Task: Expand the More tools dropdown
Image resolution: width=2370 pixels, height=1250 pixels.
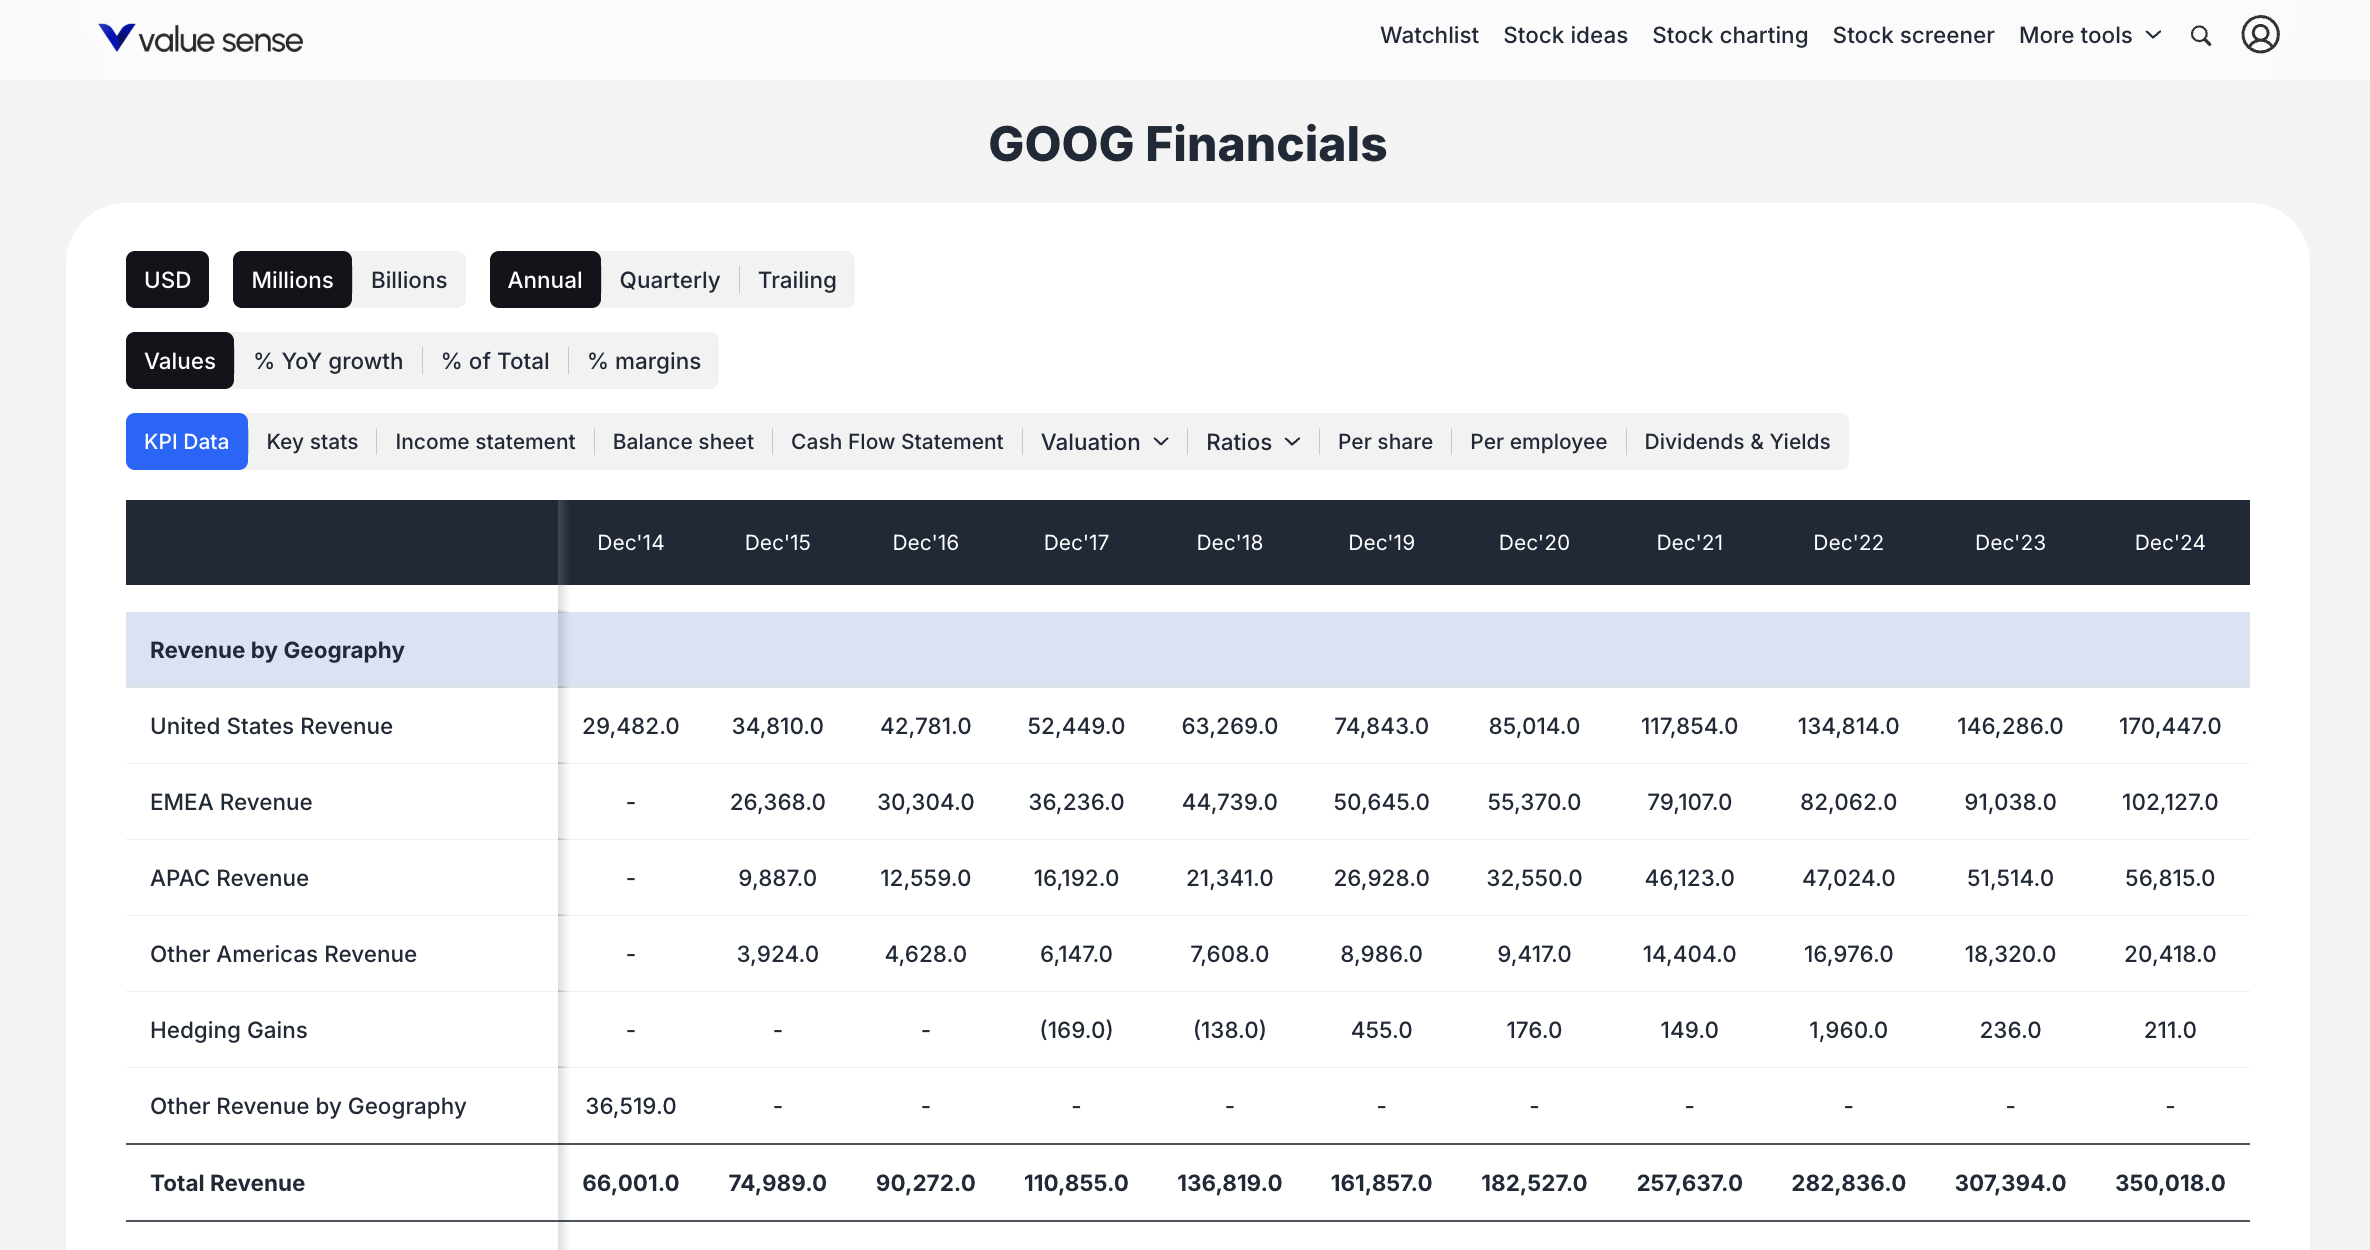Action: (x=2088, y=35)
